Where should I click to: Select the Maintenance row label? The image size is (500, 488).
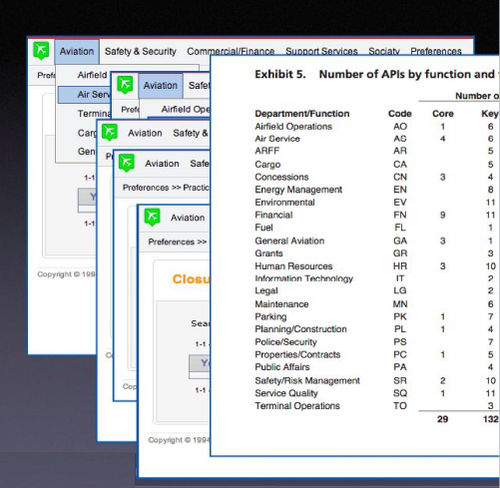pos(282,304)
